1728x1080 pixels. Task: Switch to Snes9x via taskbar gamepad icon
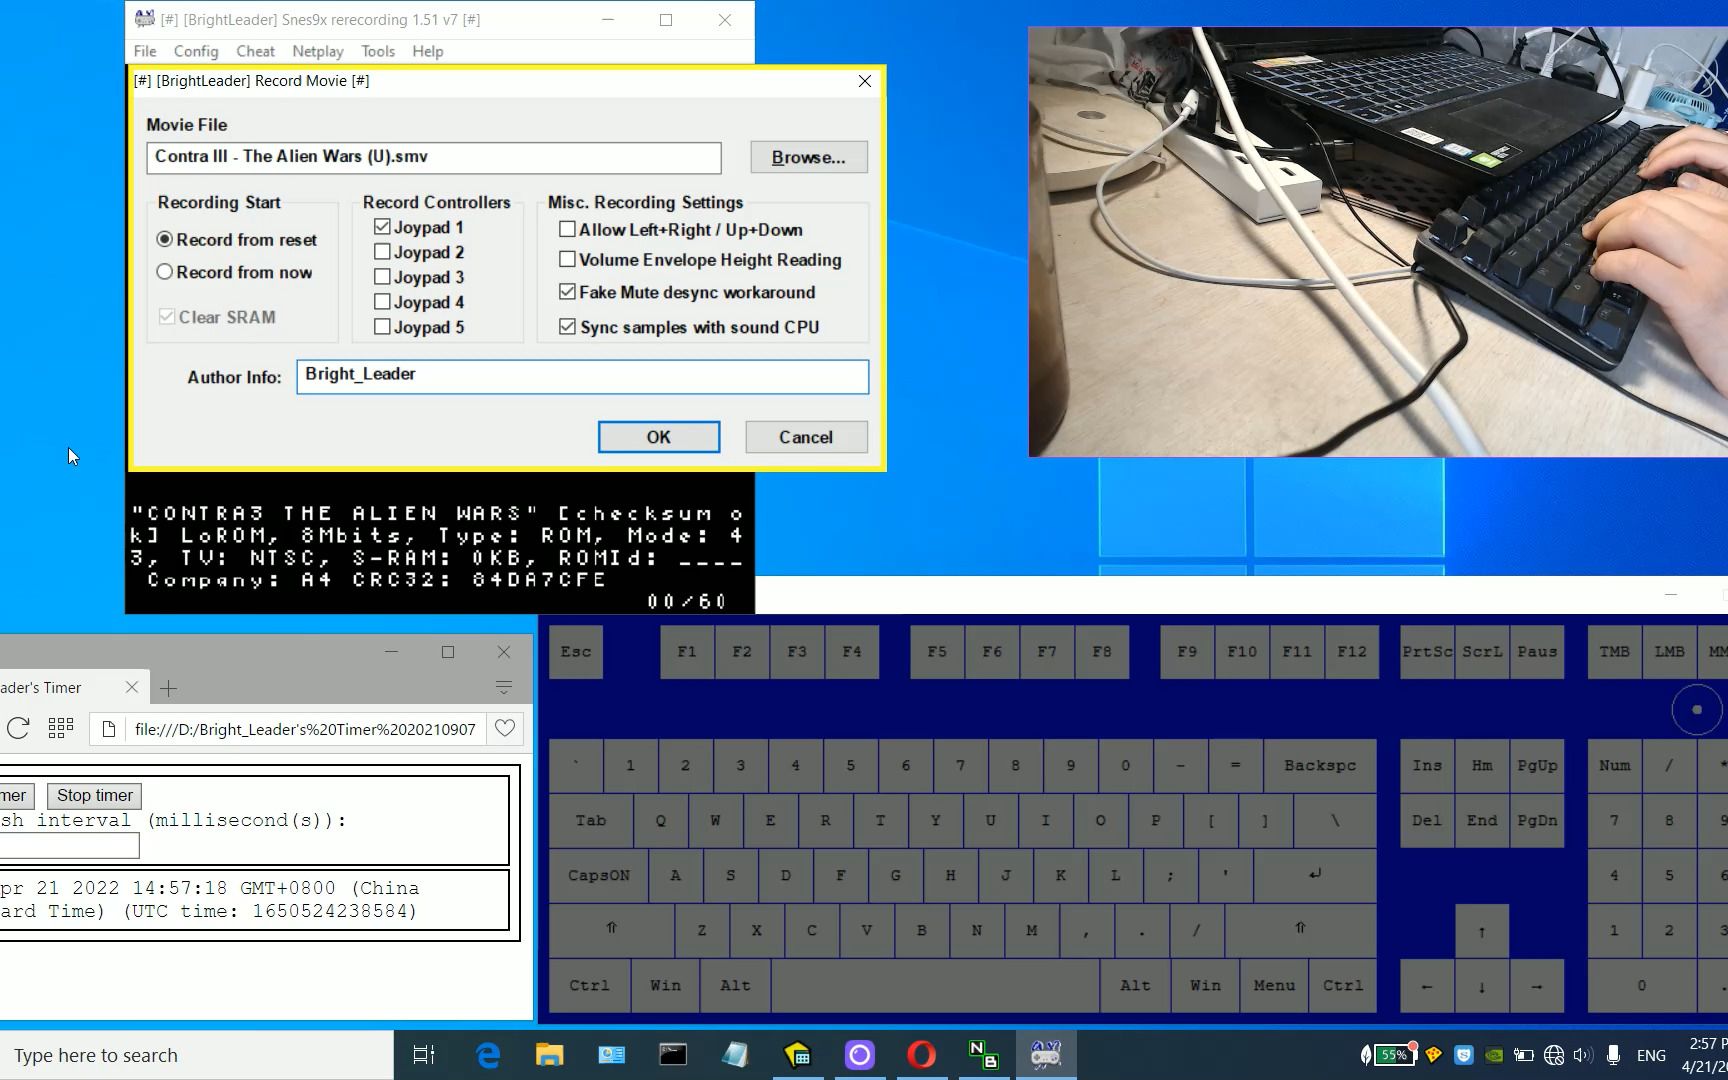pos(1046,1055)
